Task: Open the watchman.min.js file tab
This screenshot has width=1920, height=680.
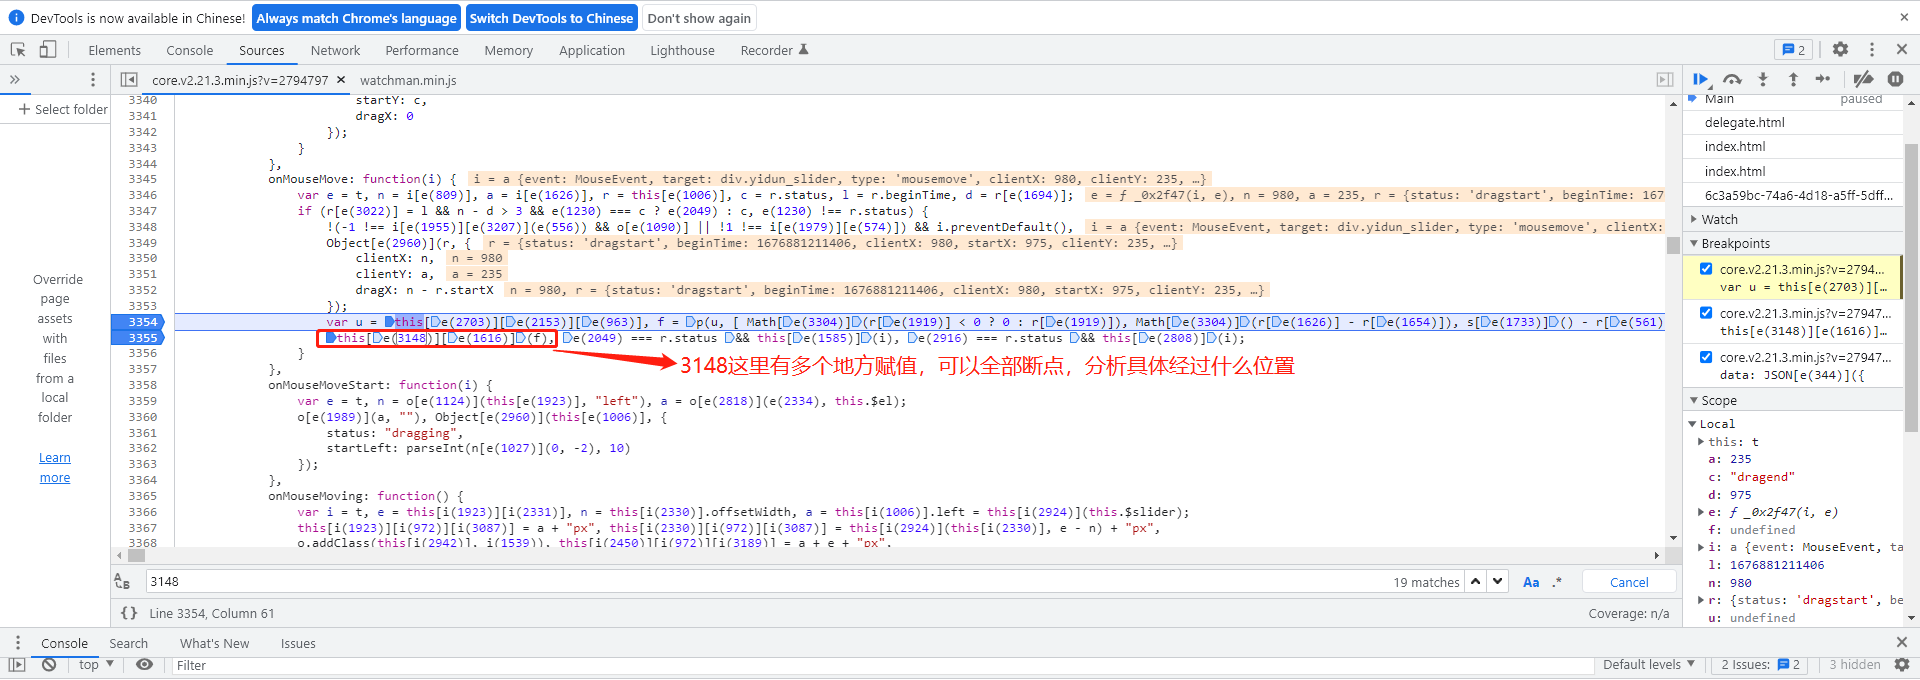Action: pyautogui.click(x=408, y=80)
